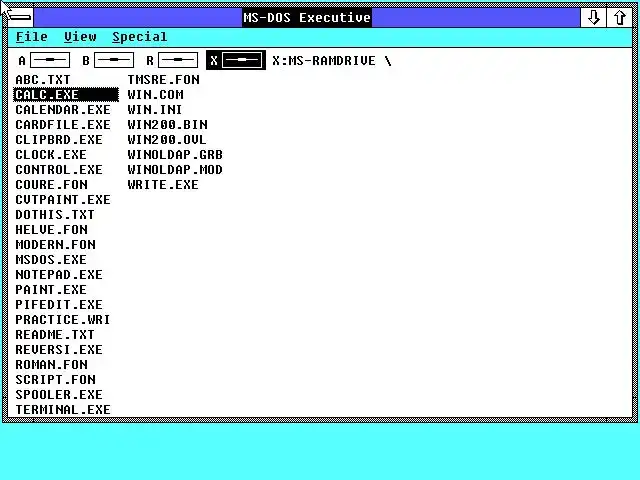Viewport: 640px width, 480px height.
Task: Select REVERSI.EXE file
Action: (59, 350)
